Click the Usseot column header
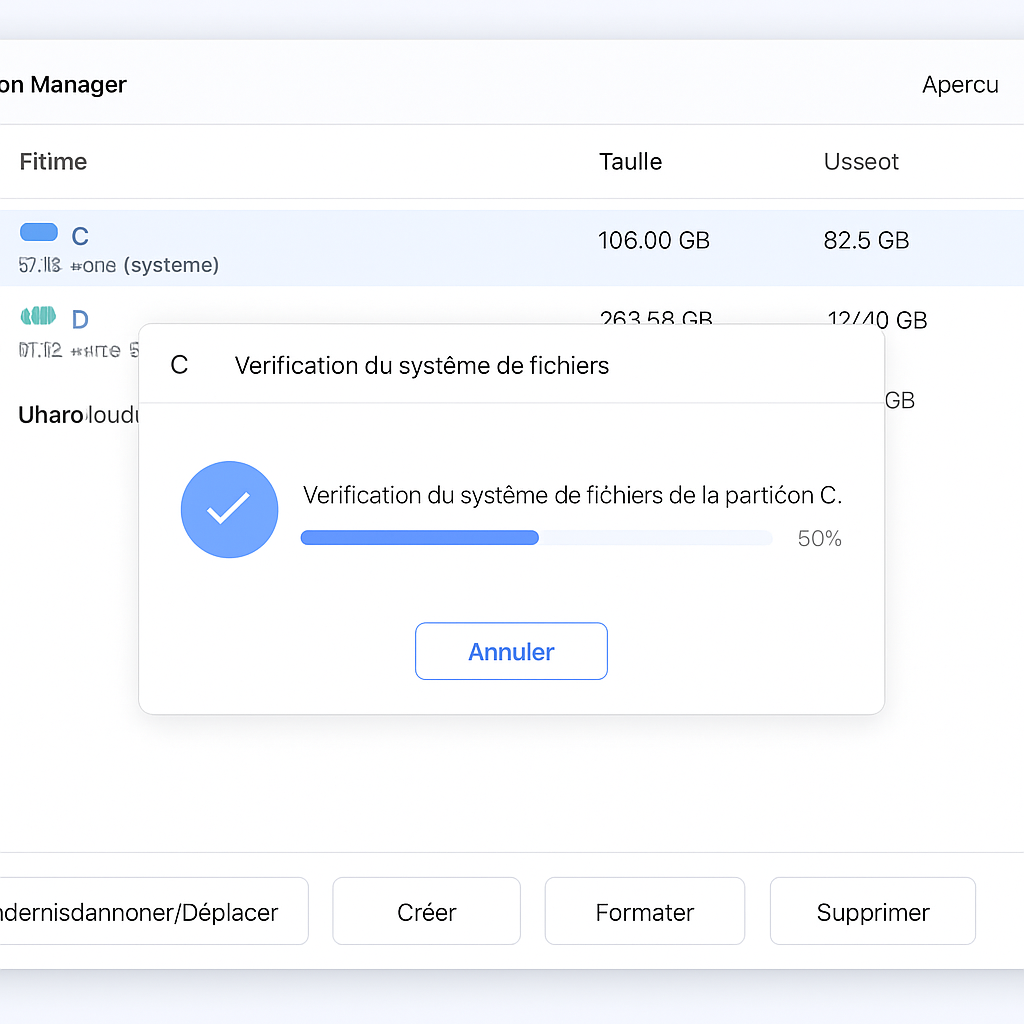Viewport: 1024px width, 1024px height. tap(861, 161)
